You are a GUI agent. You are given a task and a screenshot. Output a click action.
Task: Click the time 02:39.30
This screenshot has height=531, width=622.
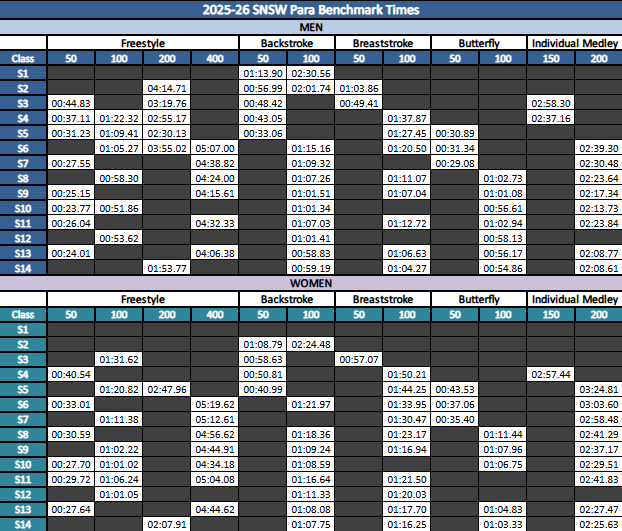point(599,148)
